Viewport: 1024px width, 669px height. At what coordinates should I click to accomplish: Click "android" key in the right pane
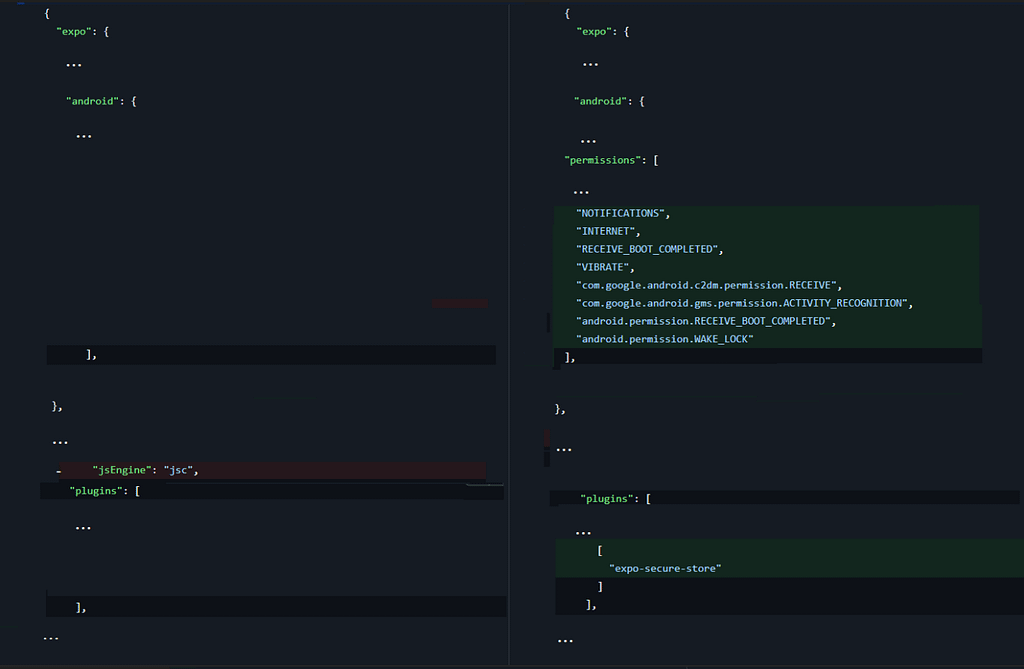[x=601, y=101]
